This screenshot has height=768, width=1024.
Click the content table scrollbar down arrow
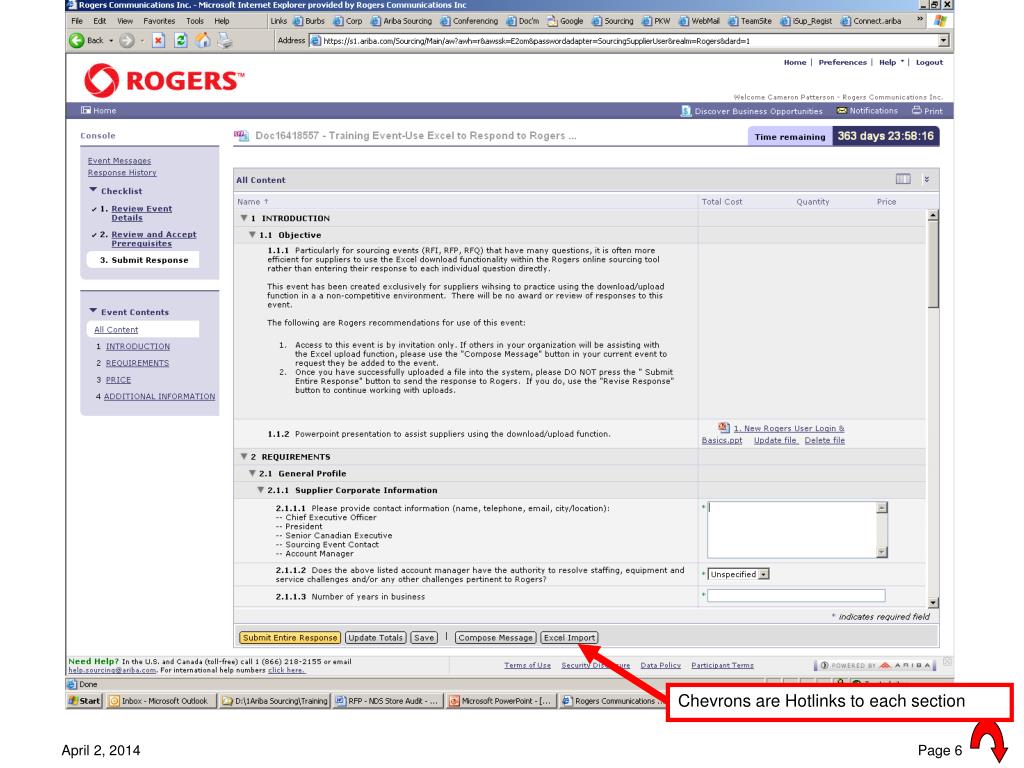tap(933, 603)
